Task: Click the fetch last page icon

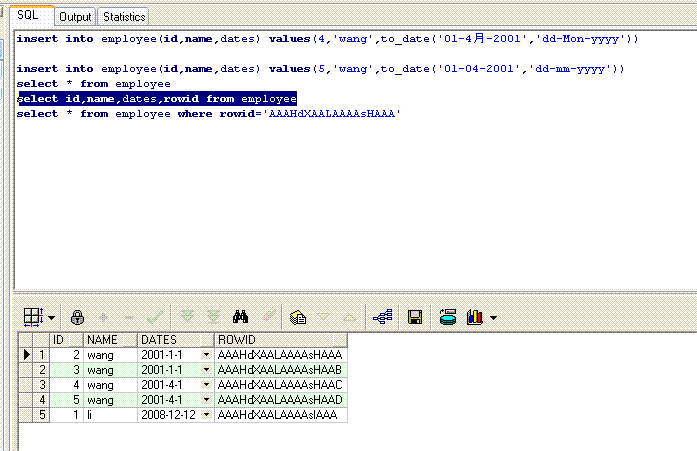Action: [x=213, y=316]
